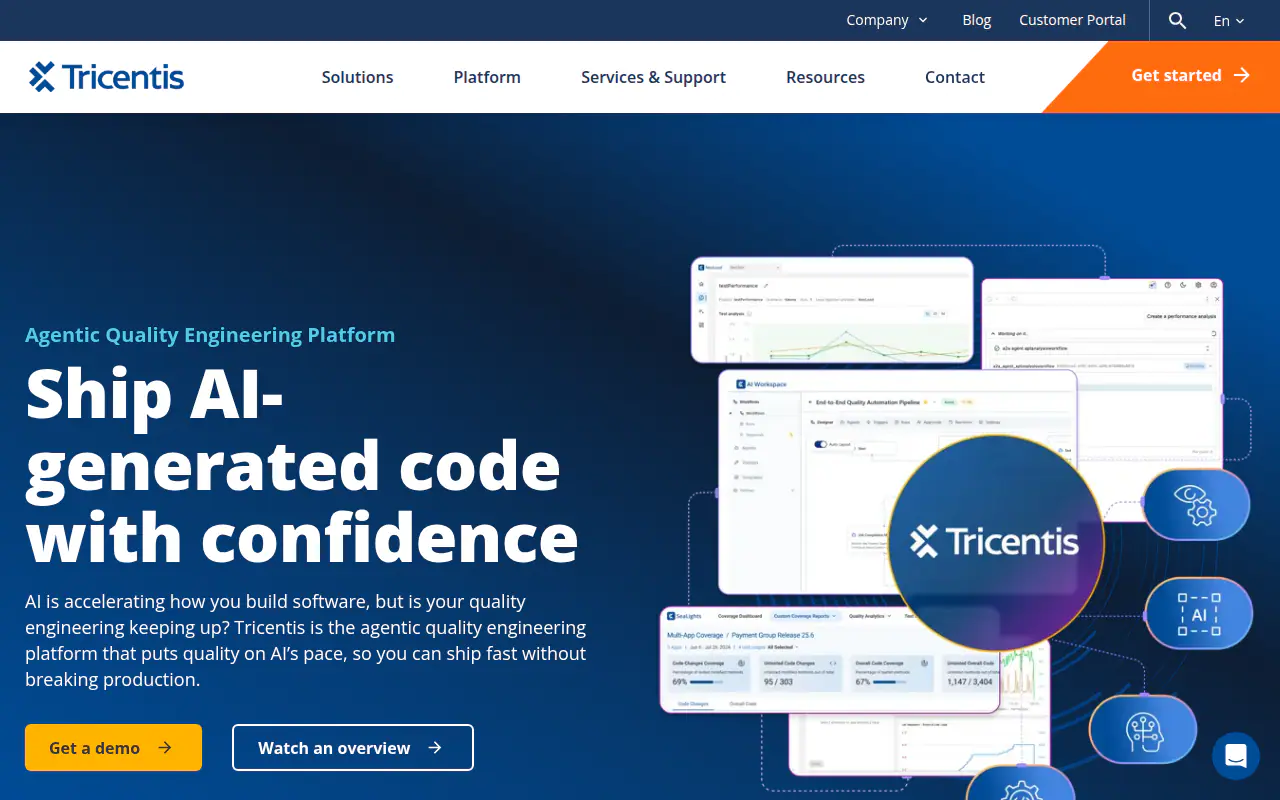Click the brain icon badge in illustration
The height and width of the screenshot is (800, 1280).
coord(1143,730)
